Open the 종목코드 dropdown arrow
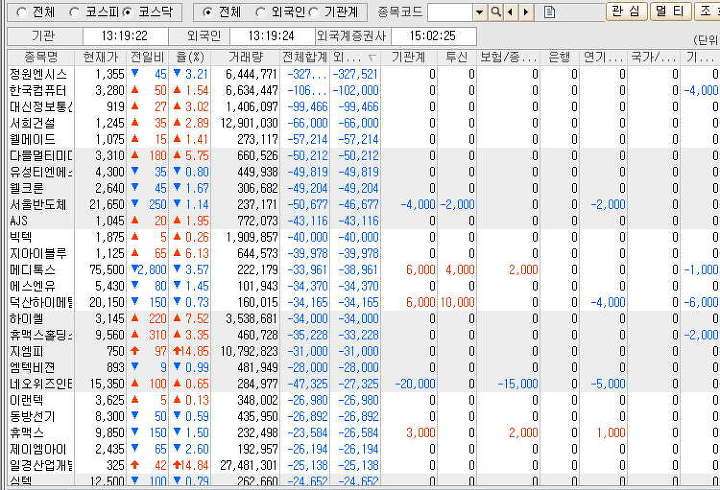 click(x=480, y=12)
